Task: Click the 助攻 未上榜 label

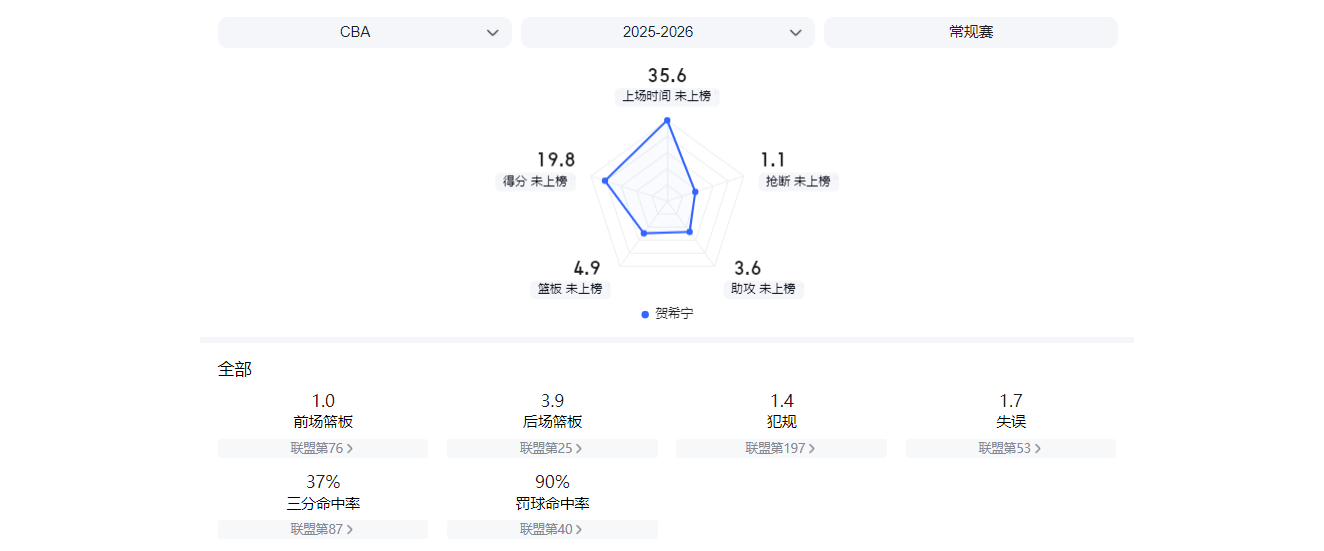Action: [x=763, y=289]
